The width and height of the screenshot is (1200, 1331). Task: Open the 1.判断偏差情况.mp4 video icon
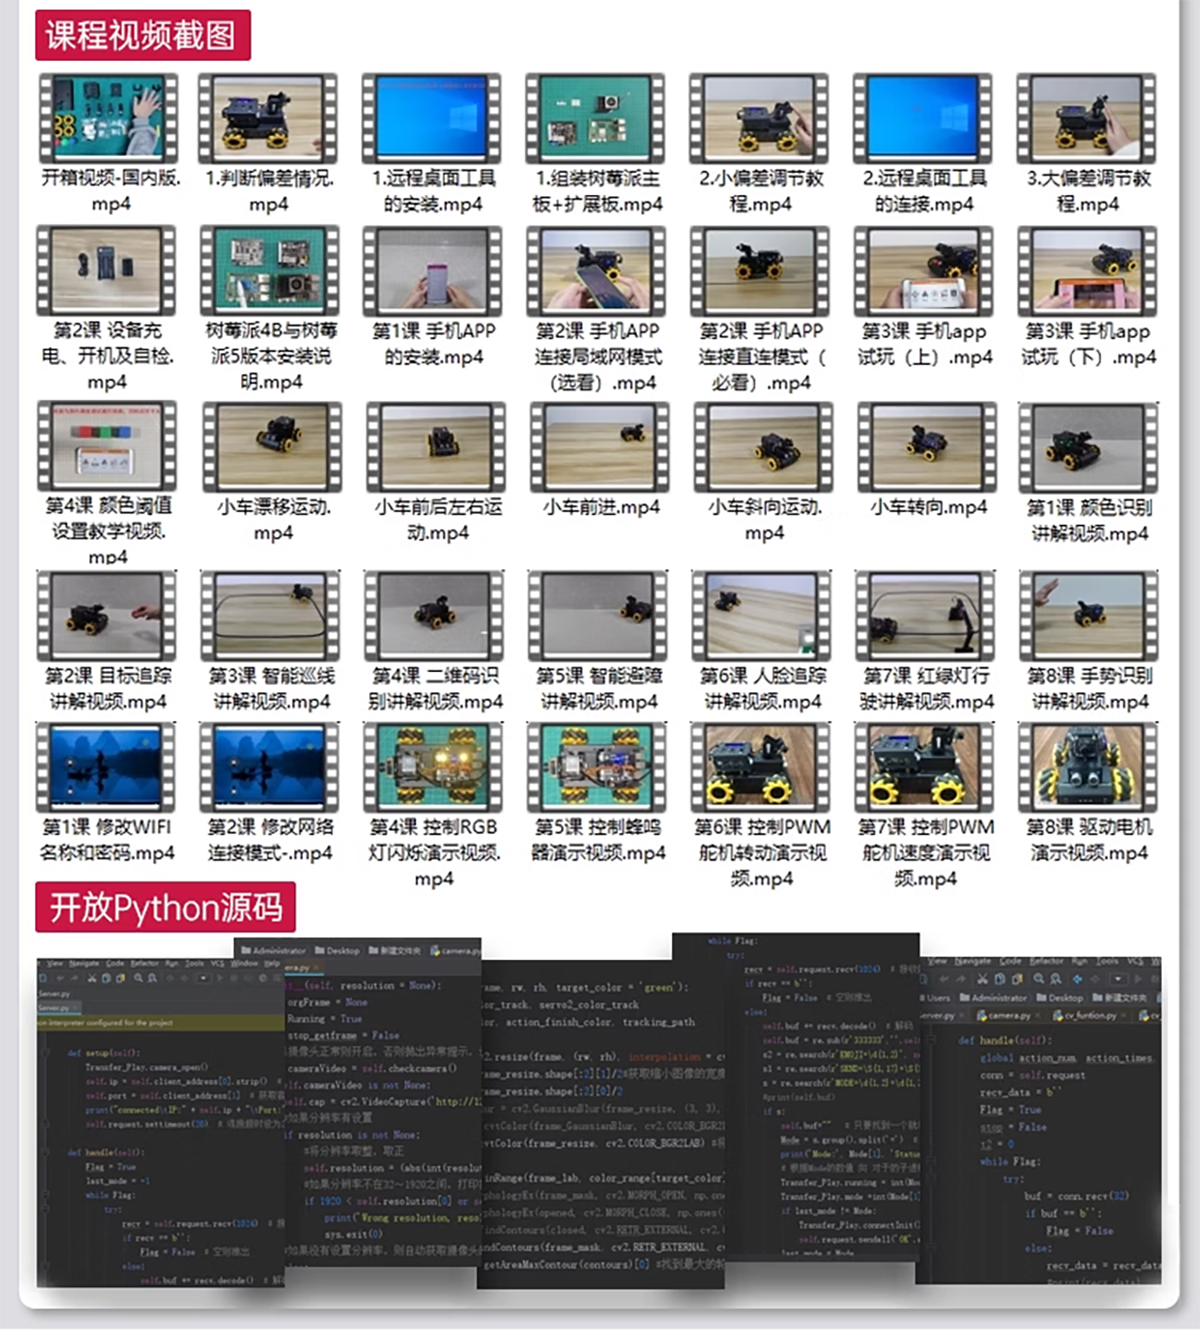tap(268, 119)
